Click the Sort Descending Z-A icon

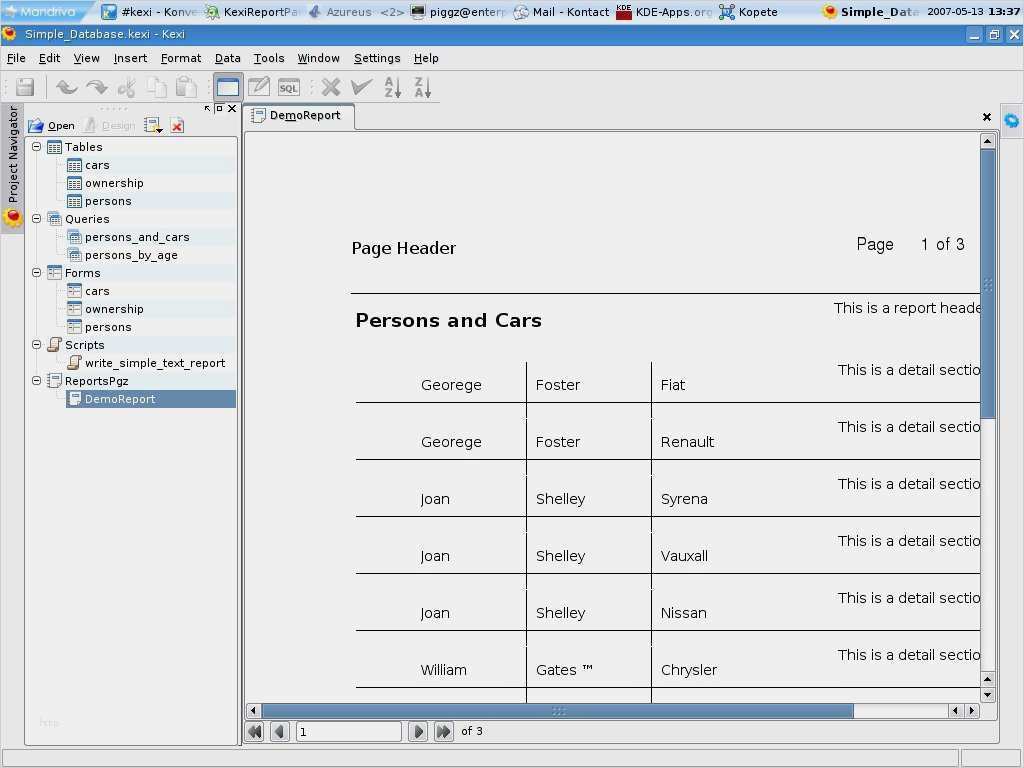click(x=423, y=87)
